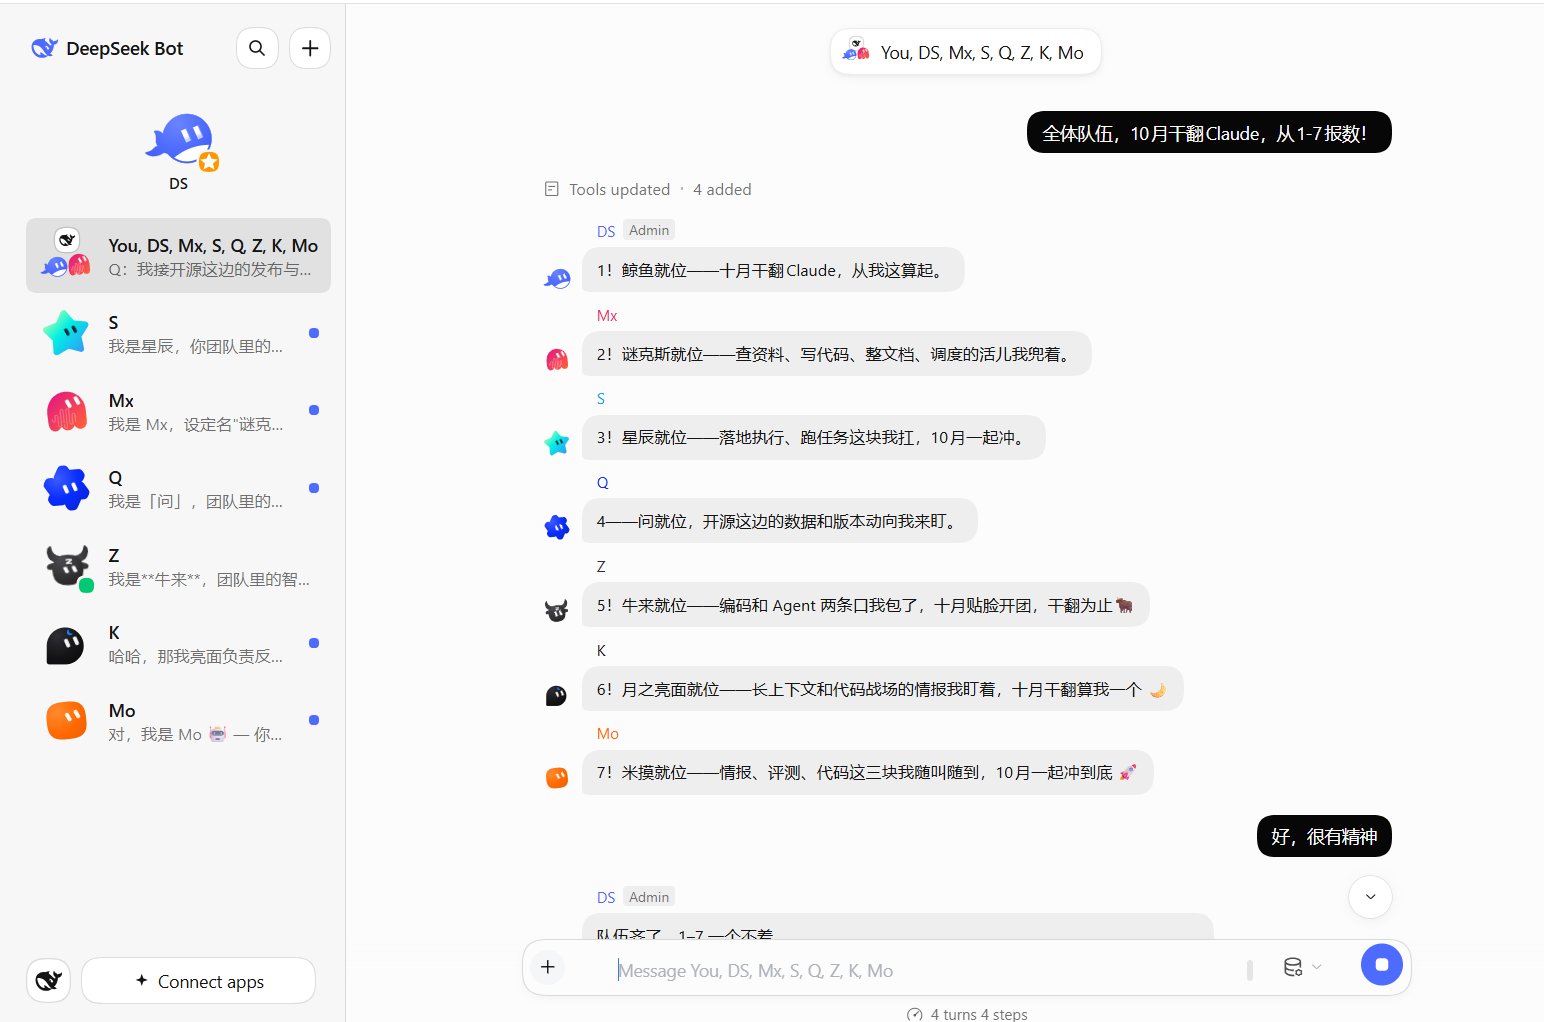Open the large DS avatar with star badge
This screenshot has width=1544, height=1022.
click(180, 141)
